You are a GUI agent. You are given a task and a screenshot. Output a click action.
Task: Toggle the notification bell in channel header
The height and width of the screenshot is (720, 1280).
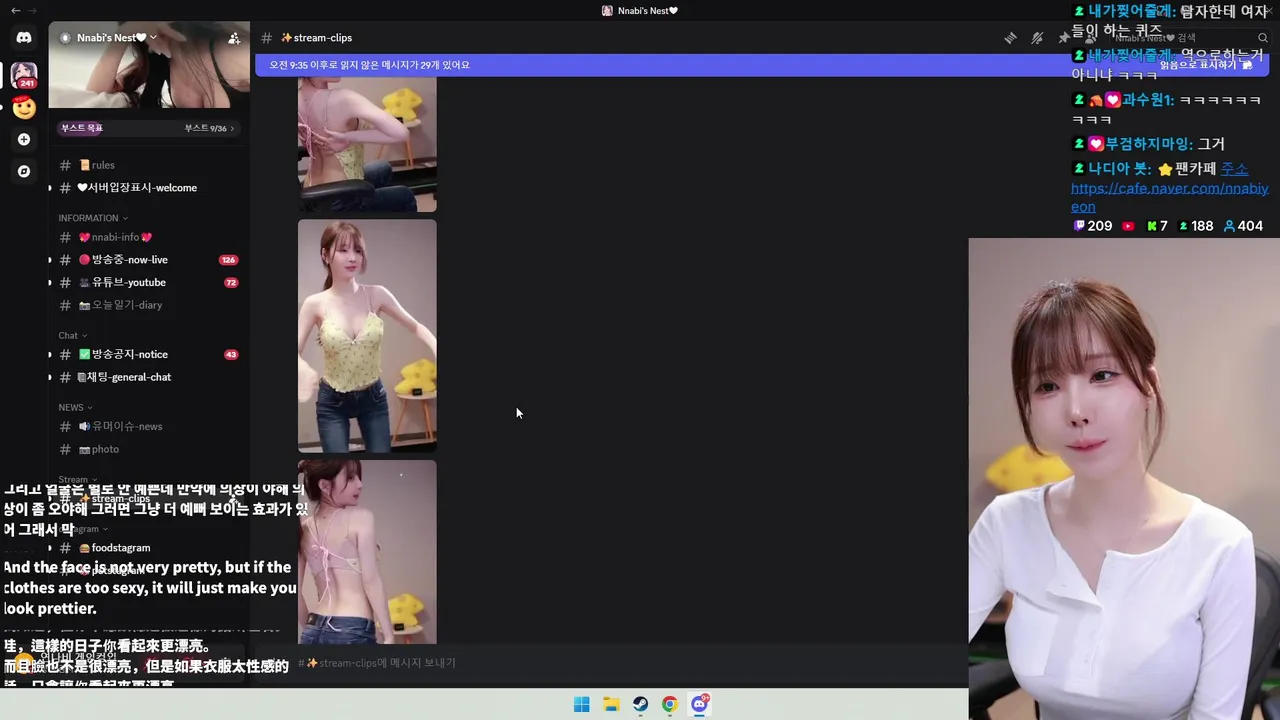[1037, 38]
